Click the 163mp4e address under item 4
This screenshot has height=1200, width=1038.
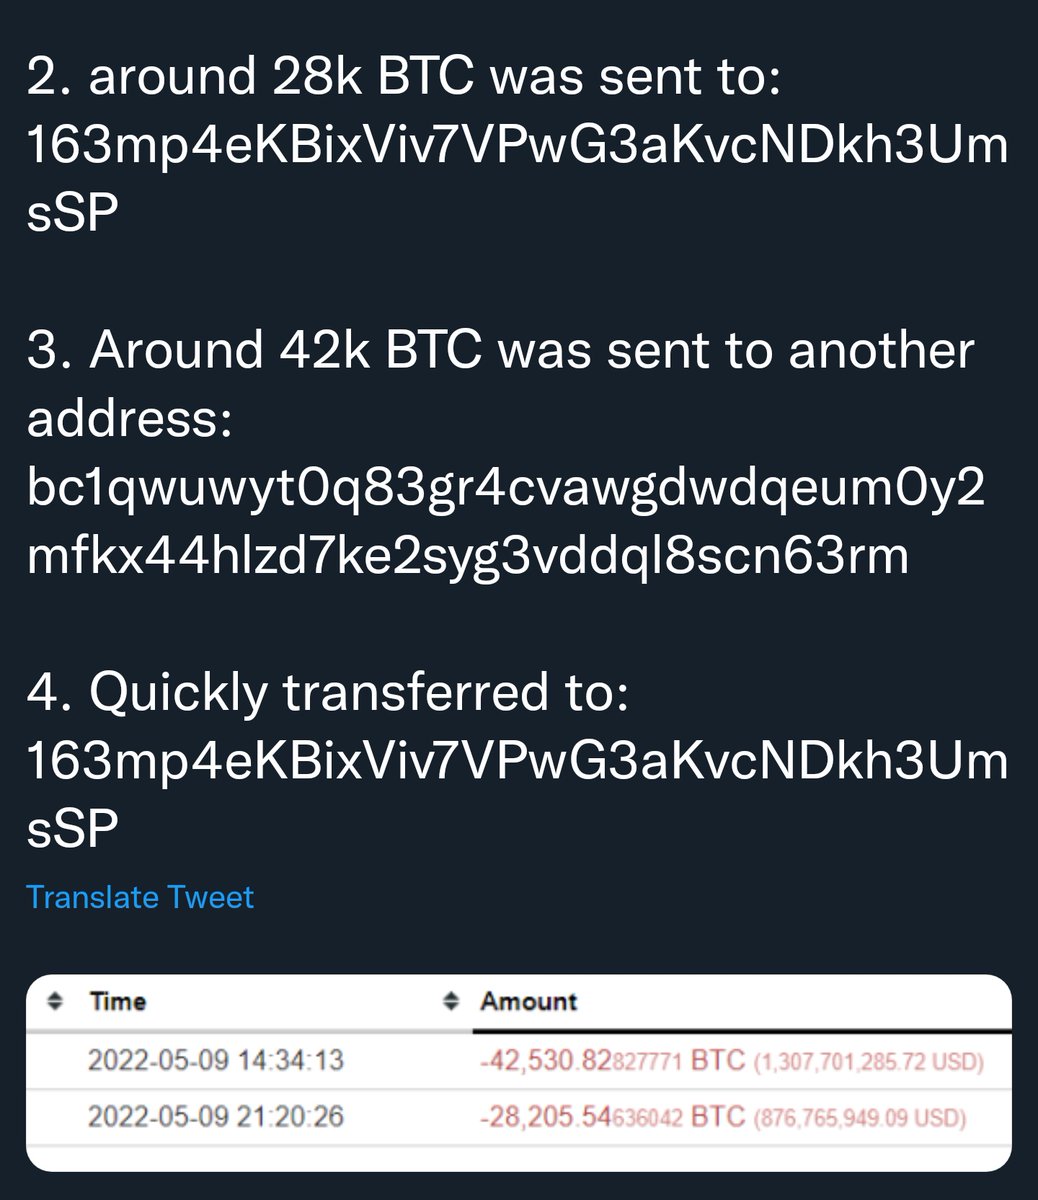517,761
